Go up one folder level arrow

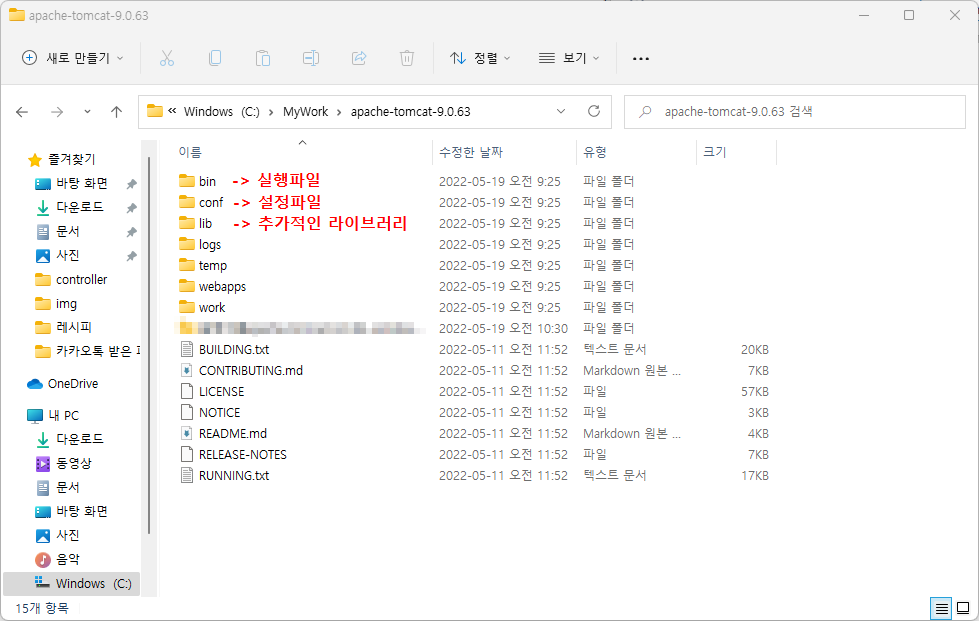(x=116, y=112)
